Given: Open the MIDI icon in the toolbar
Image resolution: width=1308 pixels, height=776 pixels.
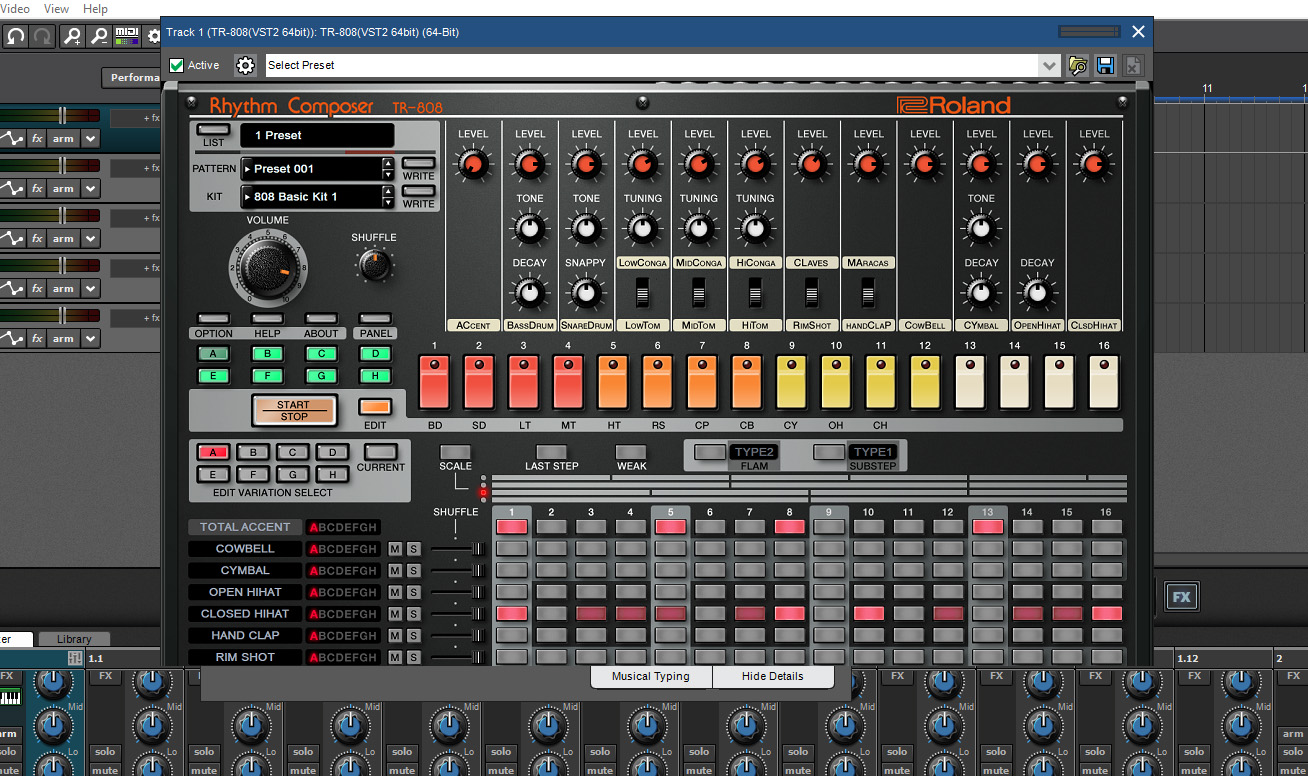Looking at the screenshot, I should pos(127,36).
